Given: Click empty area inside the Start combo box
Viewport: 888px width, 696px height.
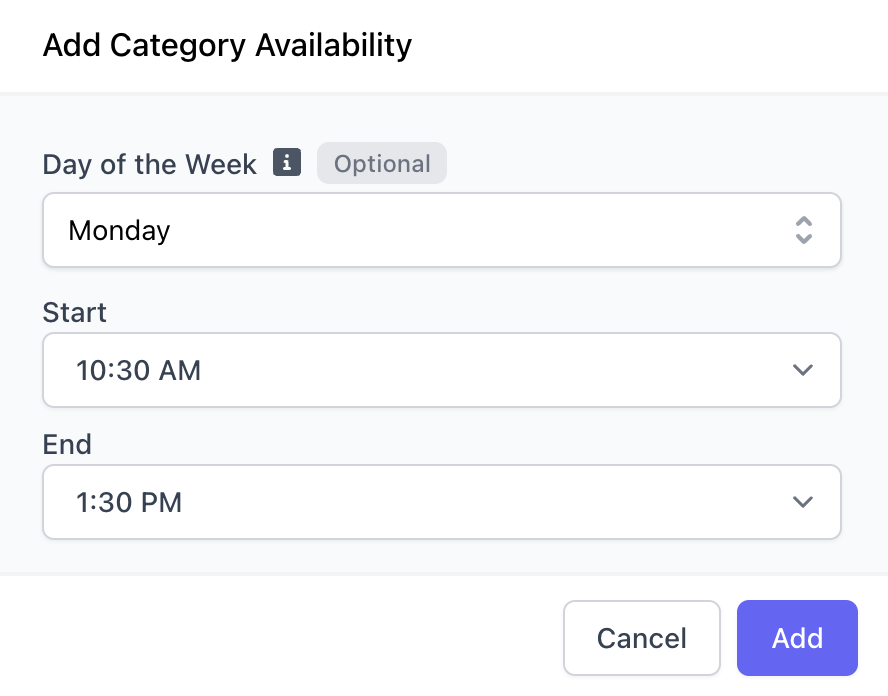Looking at the screenshot, I should [481, 370].
